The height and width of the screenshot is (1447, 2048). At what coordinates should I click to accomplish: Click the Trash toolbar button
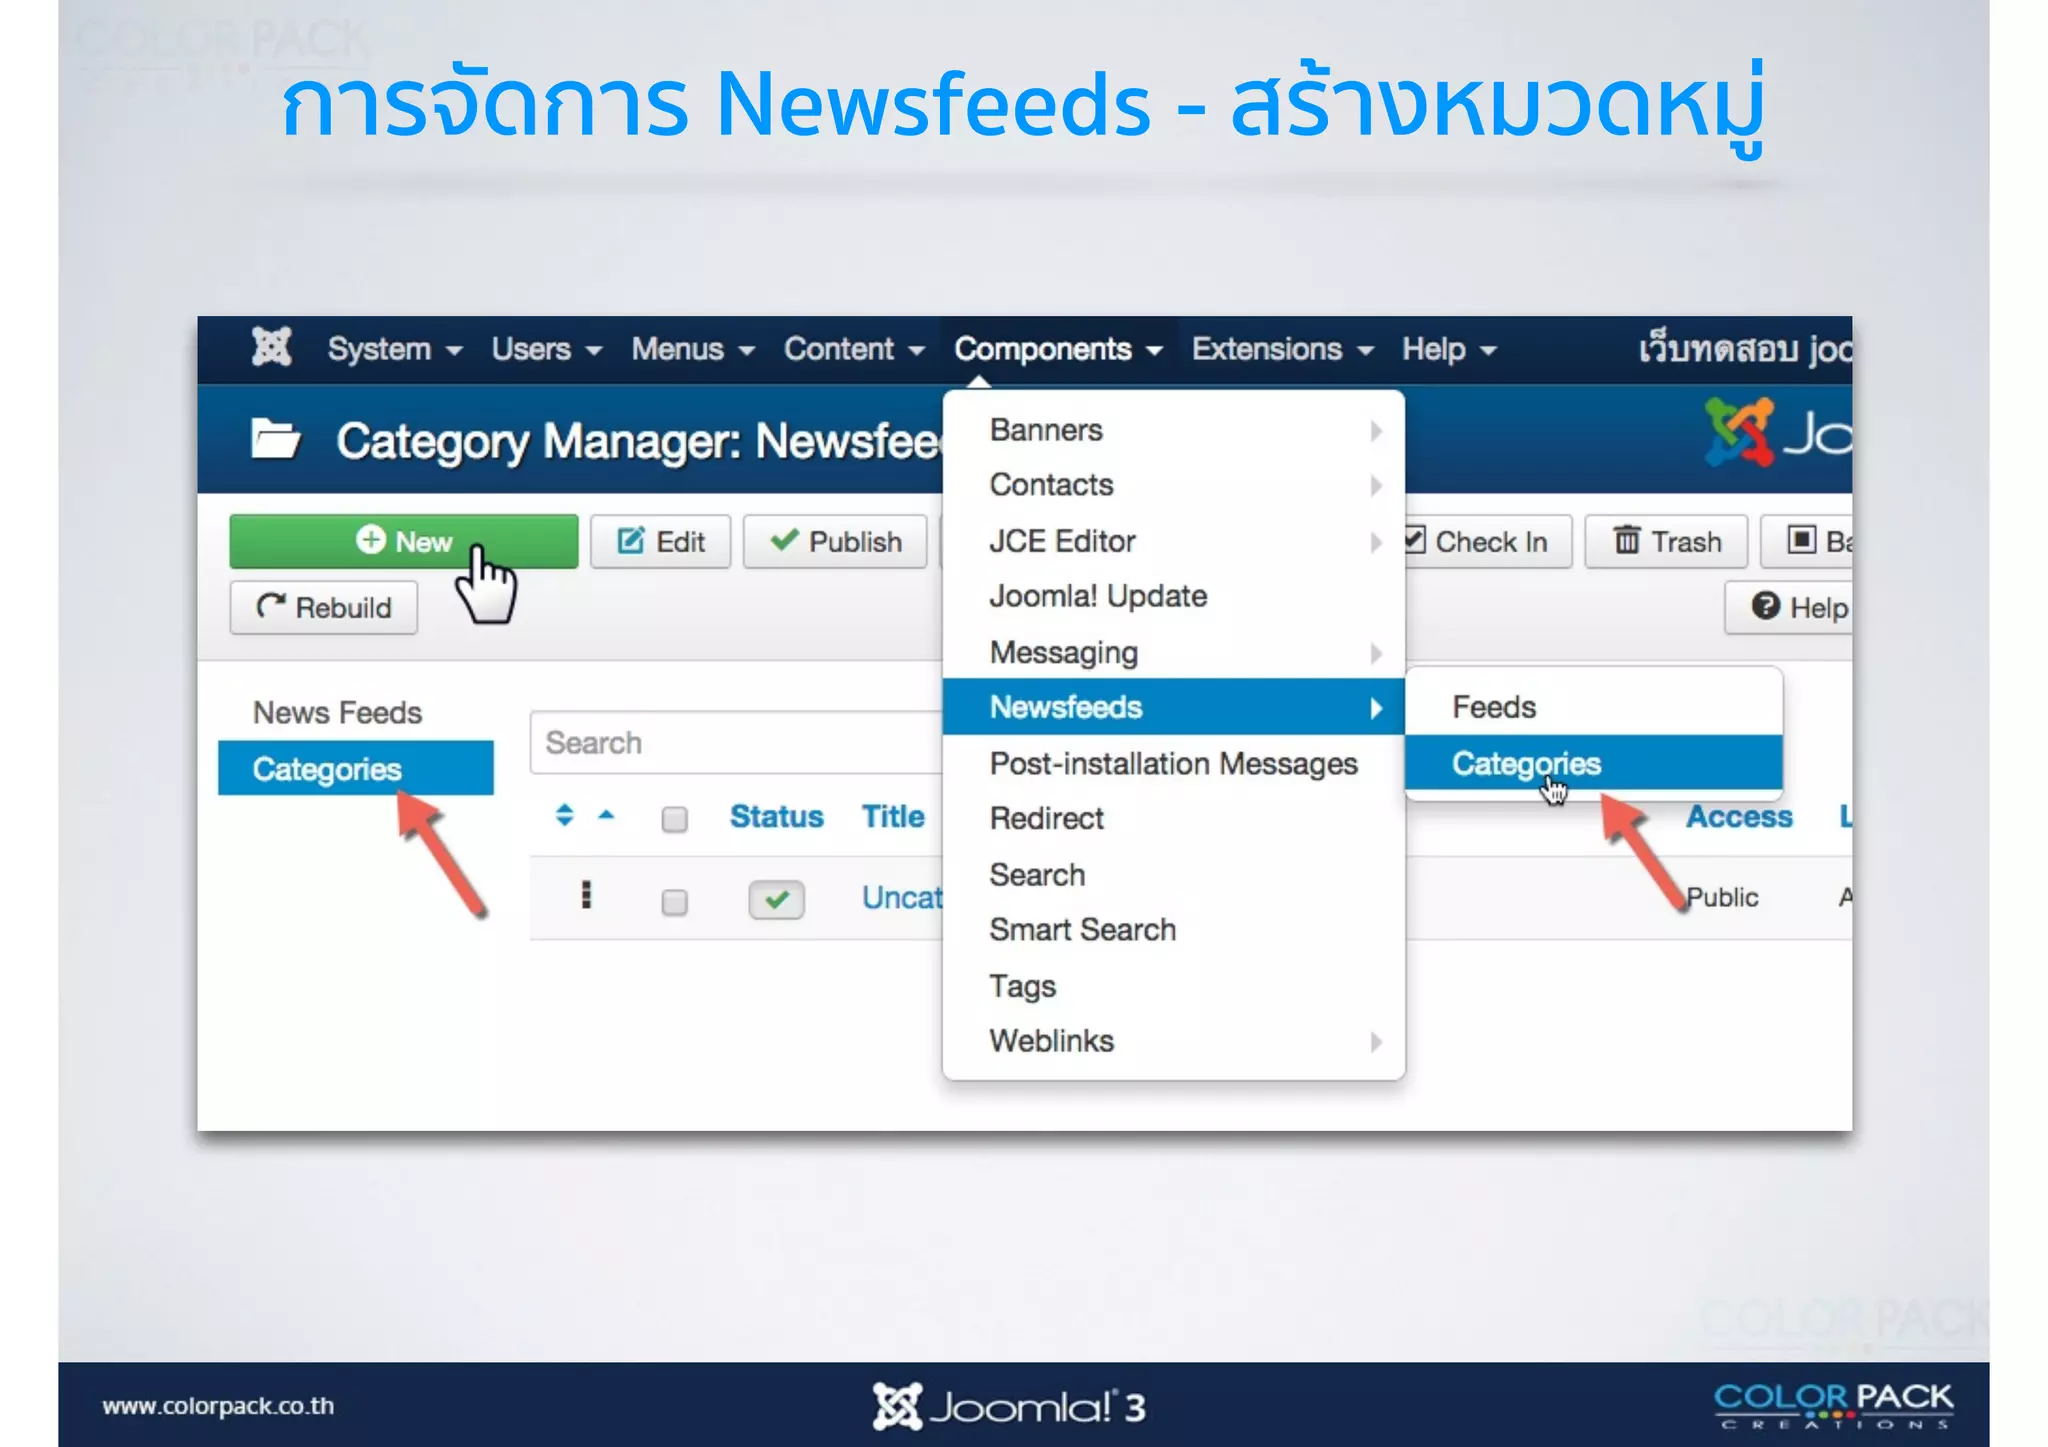point(1666,541)
